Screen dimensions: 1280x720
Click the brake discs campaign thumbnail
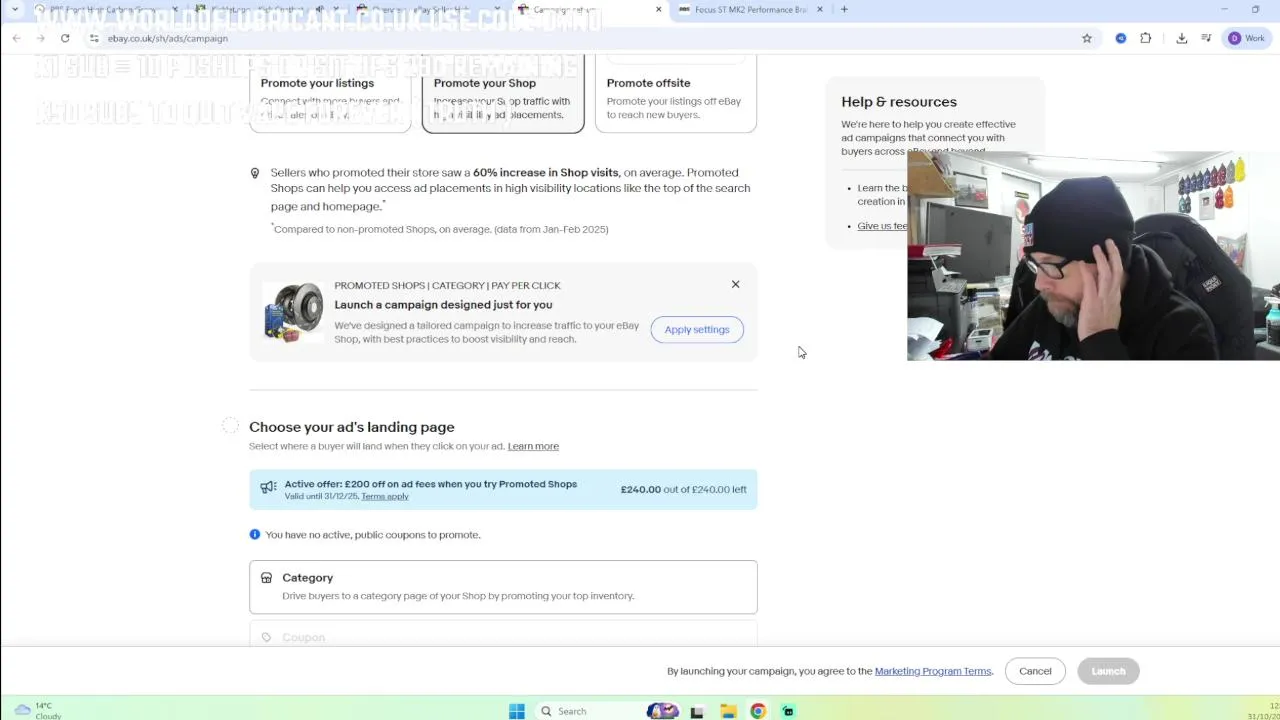(293, 313)
